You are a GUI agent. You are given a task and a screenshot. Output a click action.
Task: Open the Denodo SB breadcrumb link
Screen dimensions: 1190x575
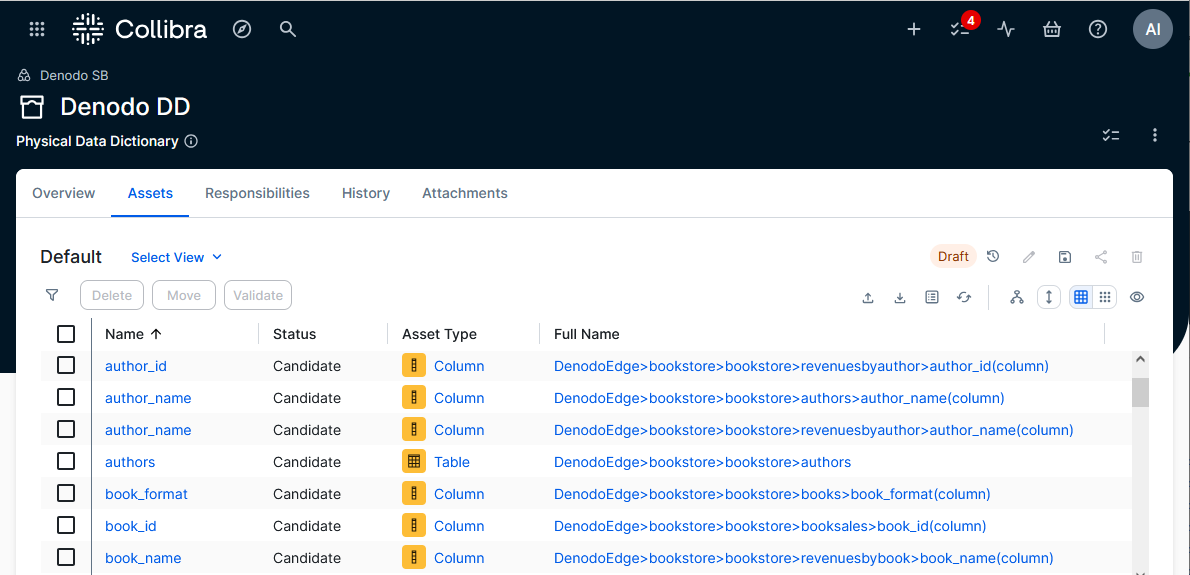(x=74, y=75)
